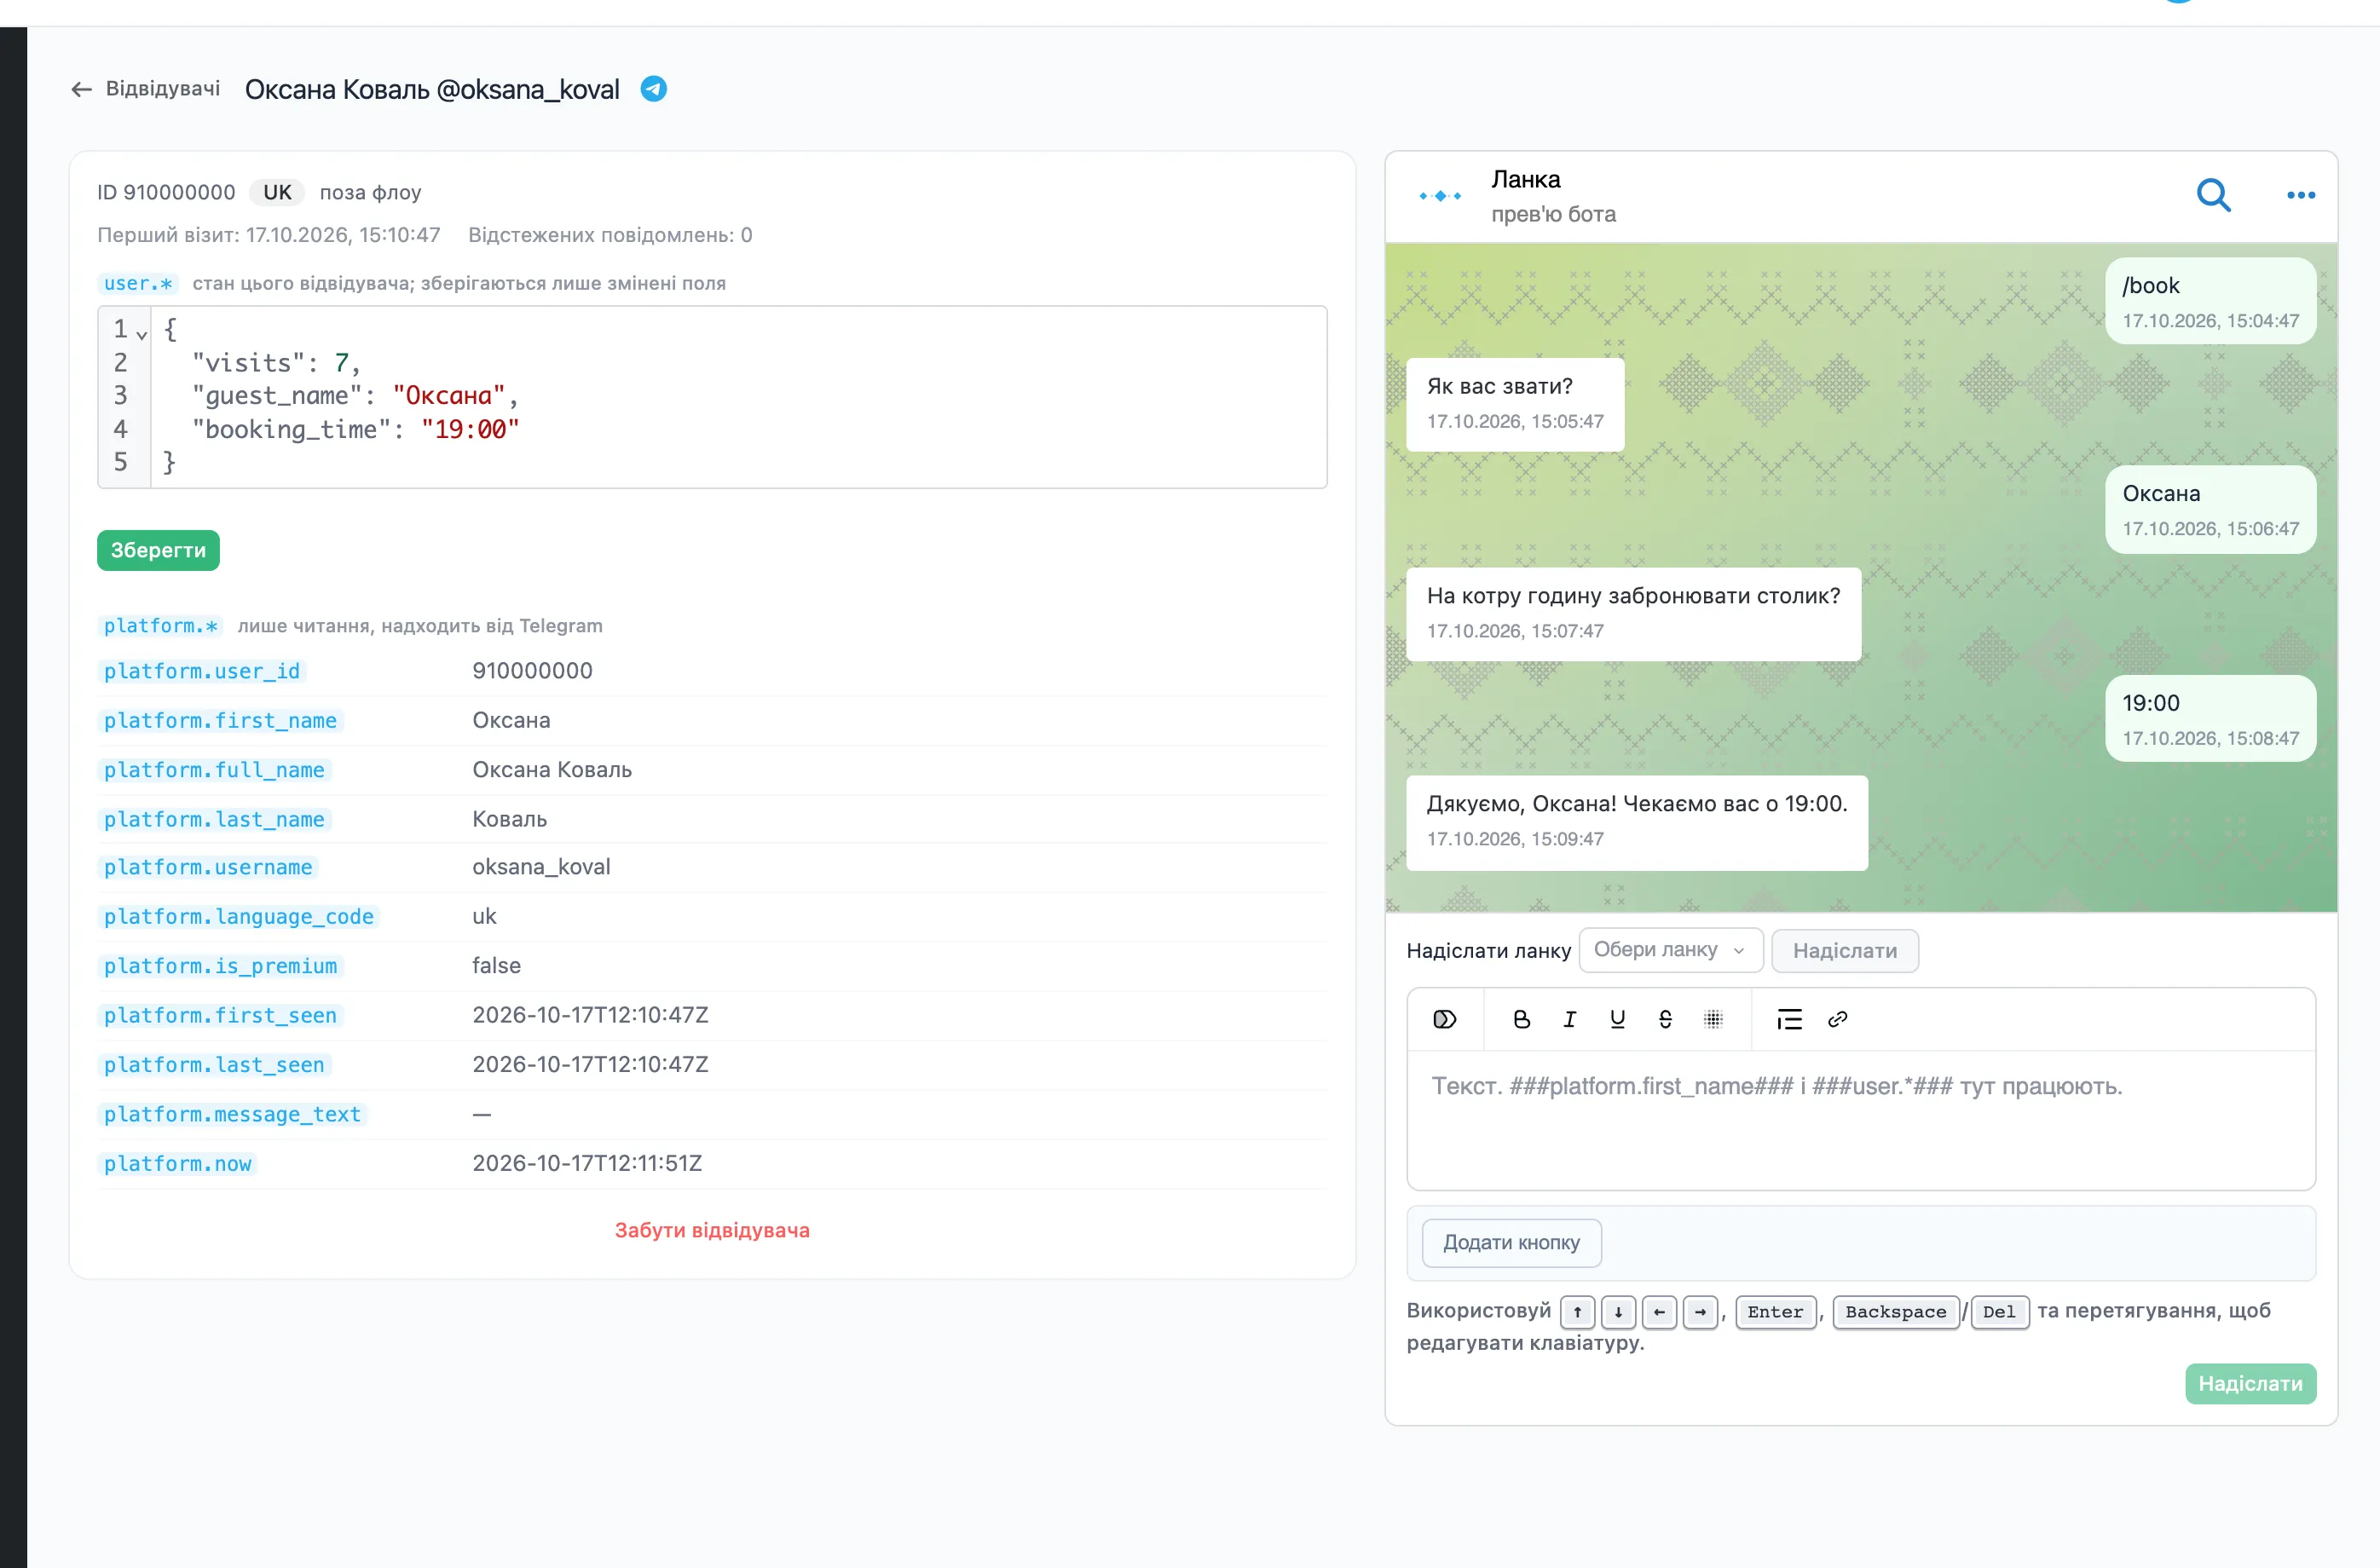
Task: Toggle italic formatting
Action: point(1569,1019)
